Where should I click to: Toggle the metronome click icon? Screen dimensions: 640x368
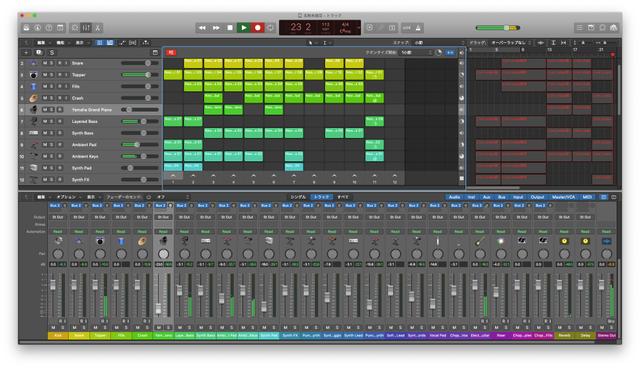pyautogui.click(x=418, y=28)
